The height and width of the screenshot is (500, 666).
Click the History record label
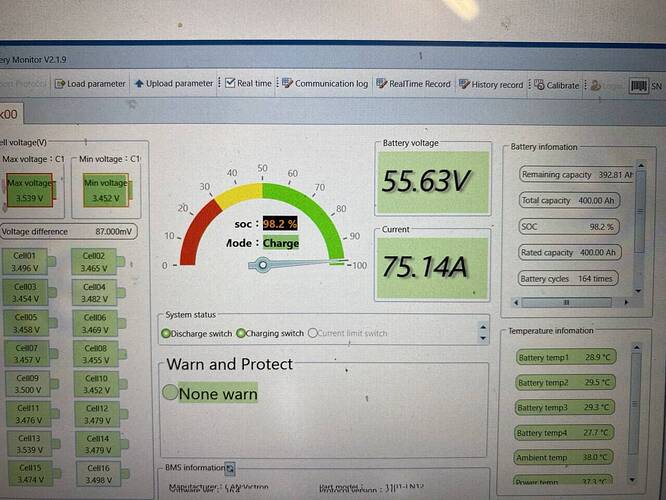click(x=497, y=85)
